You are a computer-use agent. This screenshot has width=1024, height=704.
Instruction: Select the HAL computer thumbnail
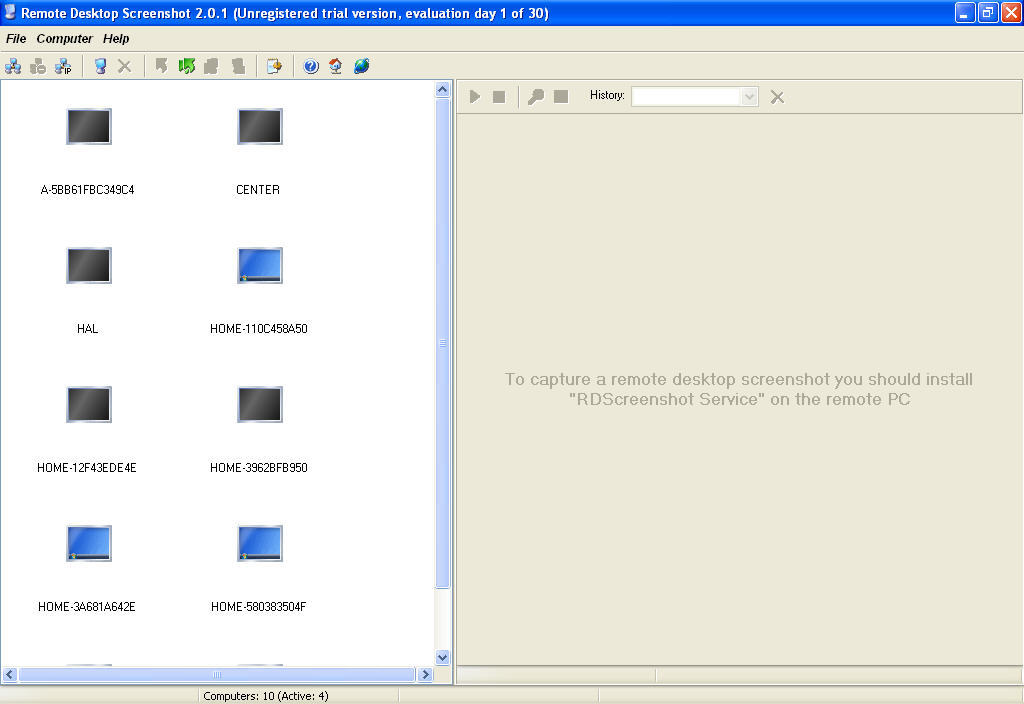tap(88, 265)
